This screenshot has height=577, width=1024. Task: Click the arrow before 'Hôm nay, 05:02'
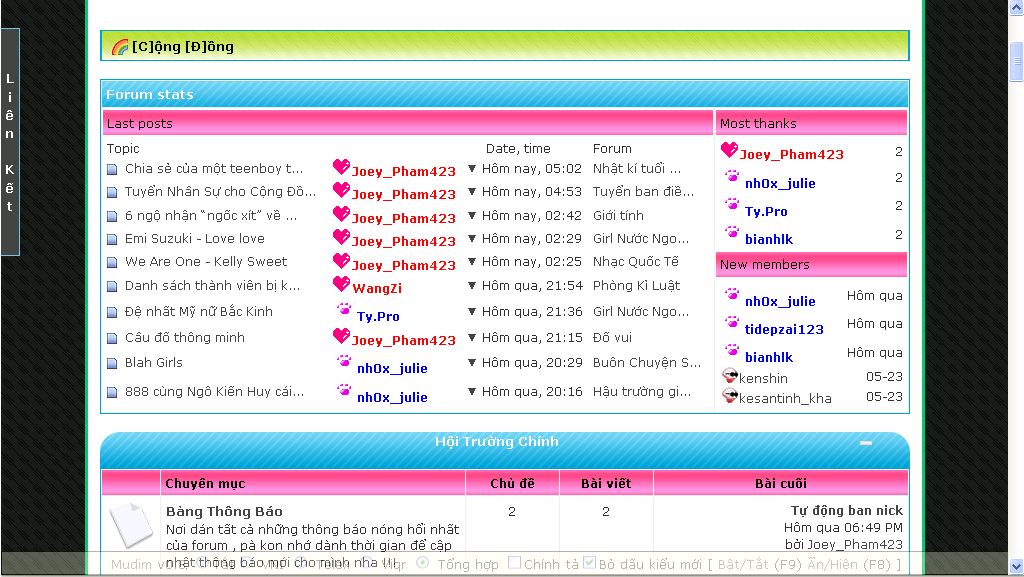pos(472,169)
